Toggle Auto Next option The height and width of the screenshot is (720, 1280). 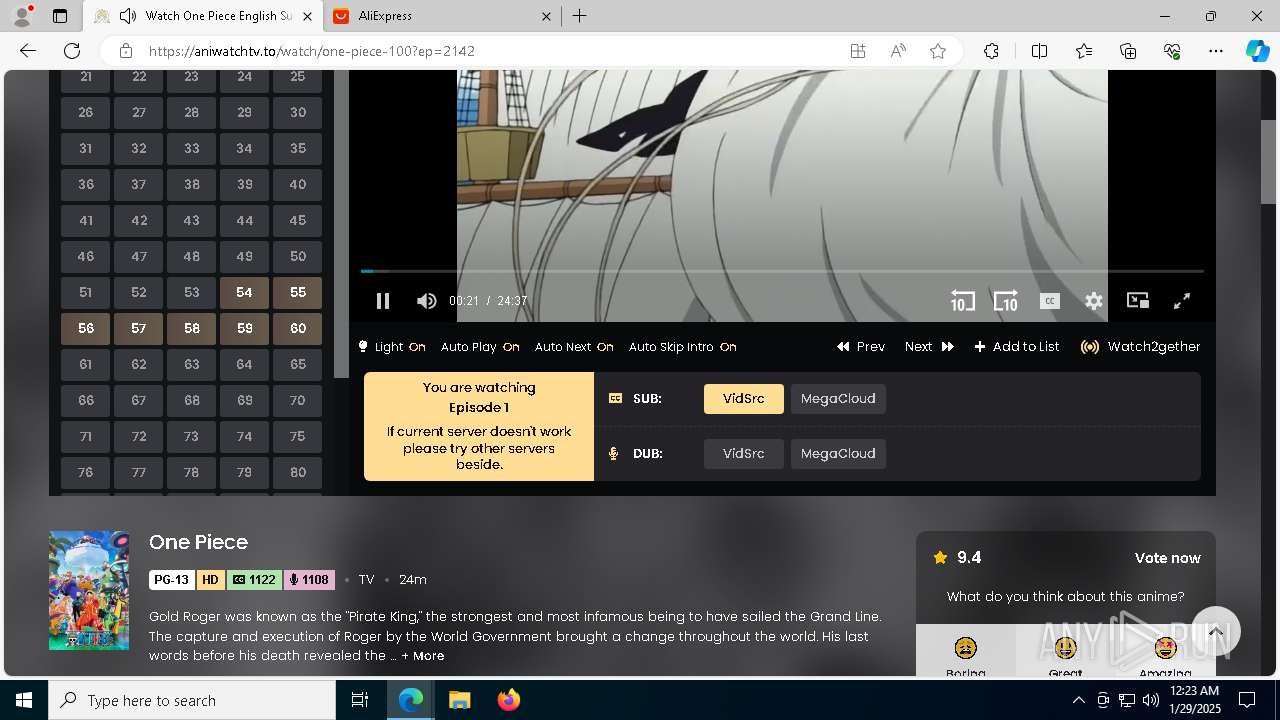pyautogui.click(x=574, y=347)
